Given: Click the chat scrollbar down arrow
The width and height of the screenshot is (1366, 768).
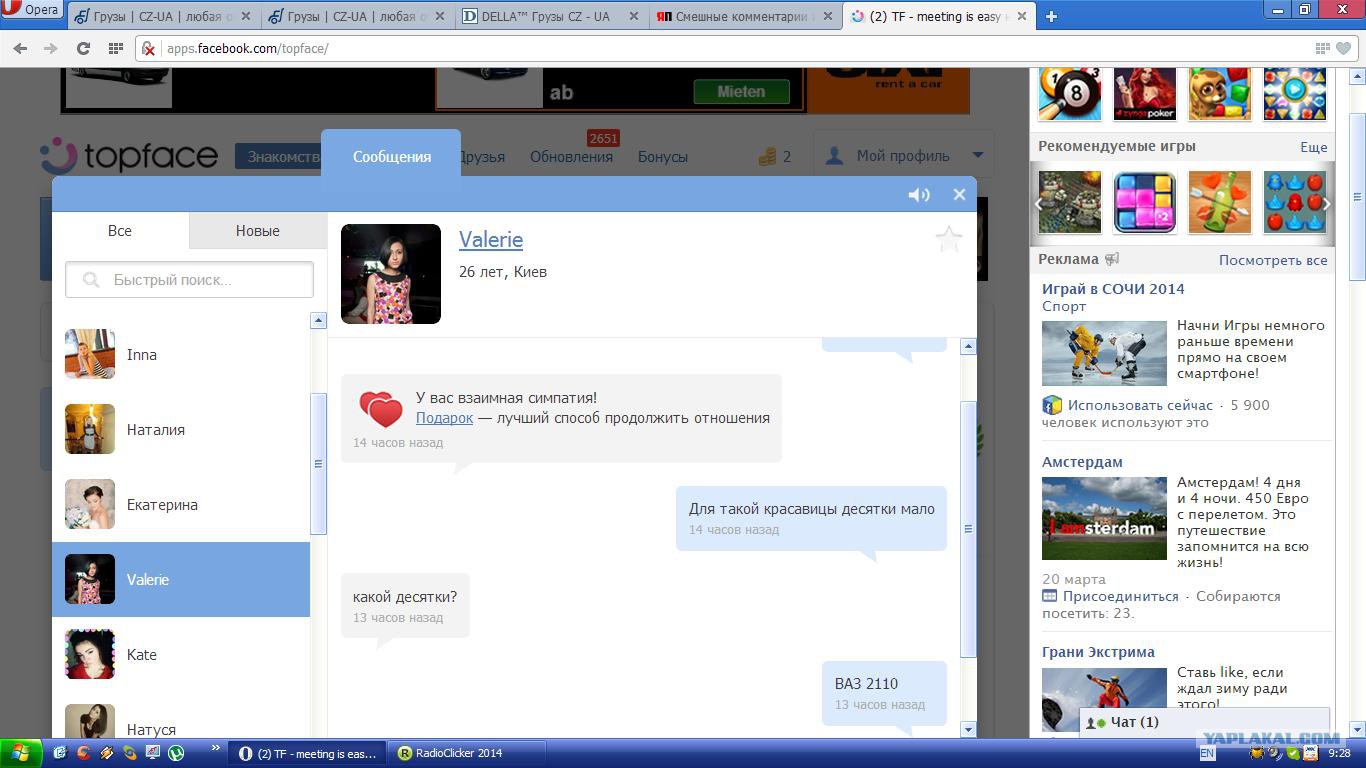Looking at the screenshot, I should pyautogui.click(x=968, y=730).
